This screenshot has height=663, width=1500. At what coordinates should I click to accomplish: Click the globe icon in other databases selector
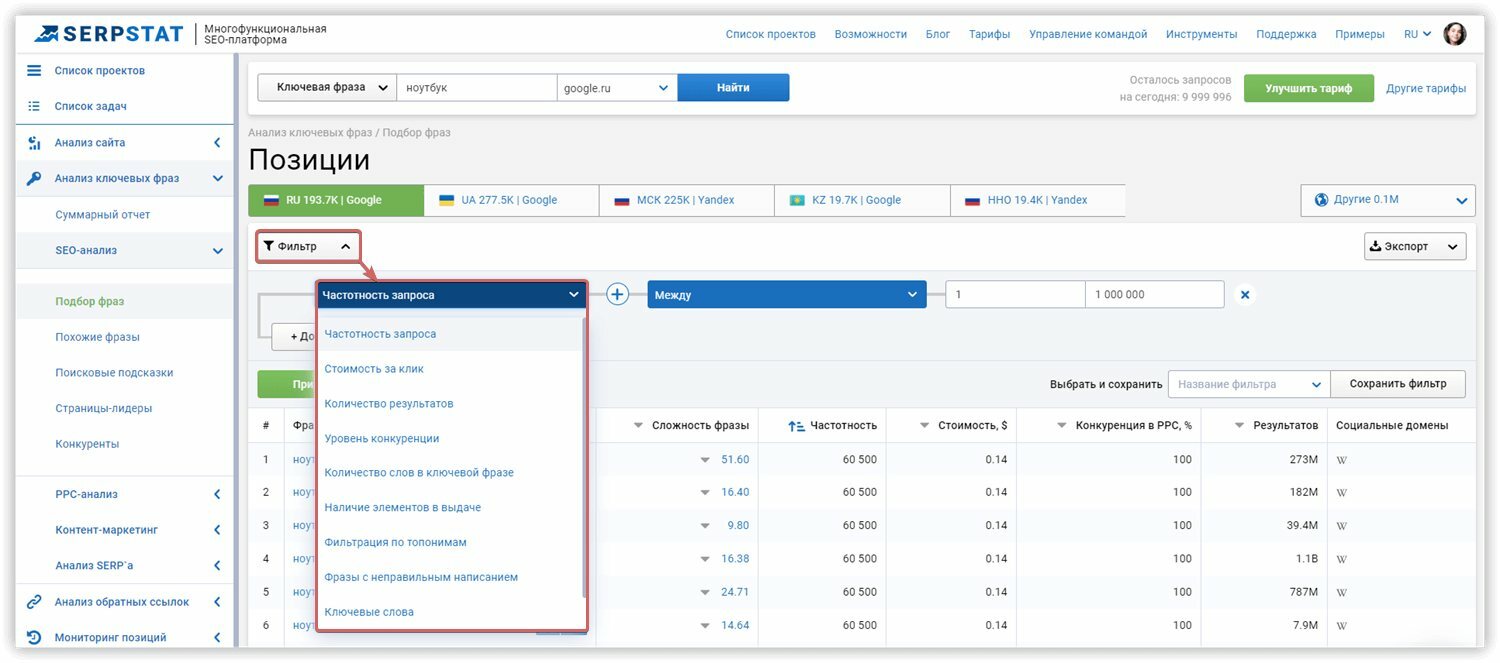1321,199
